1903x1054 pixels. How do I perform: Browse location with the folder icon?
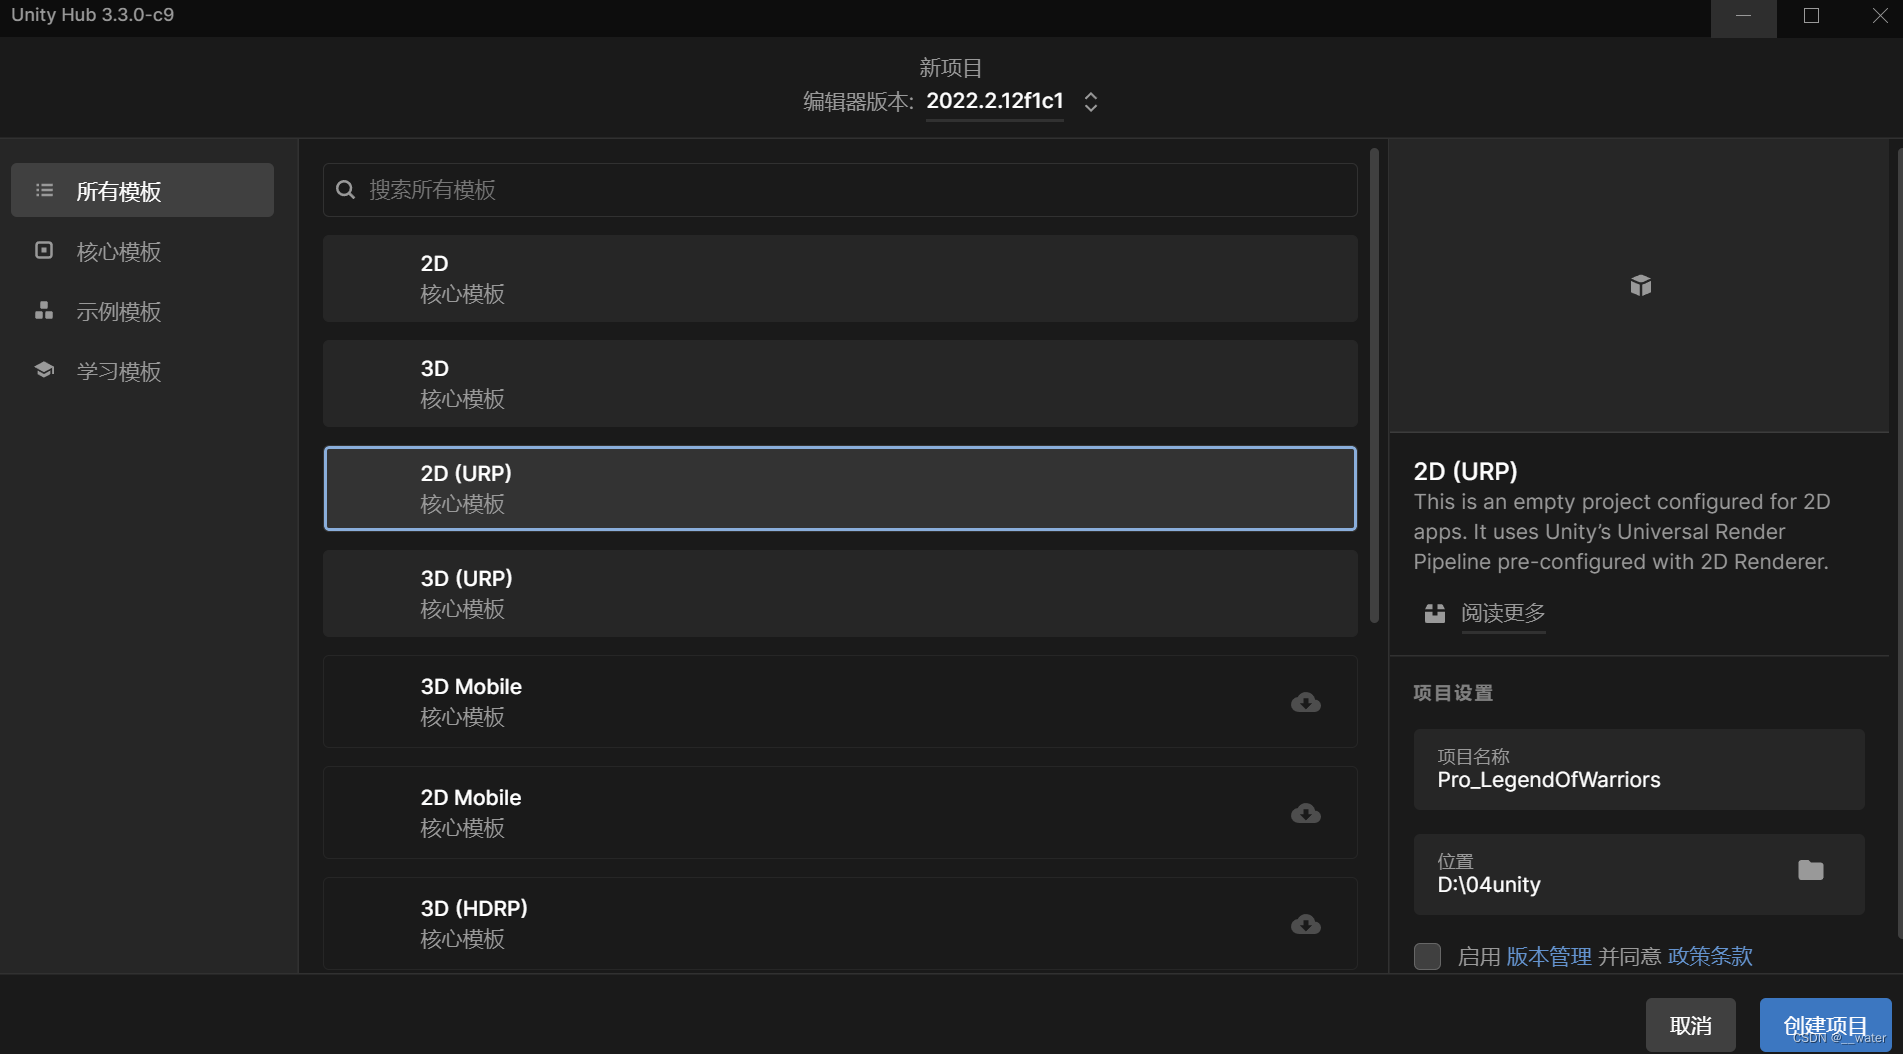coord(1810,870)
